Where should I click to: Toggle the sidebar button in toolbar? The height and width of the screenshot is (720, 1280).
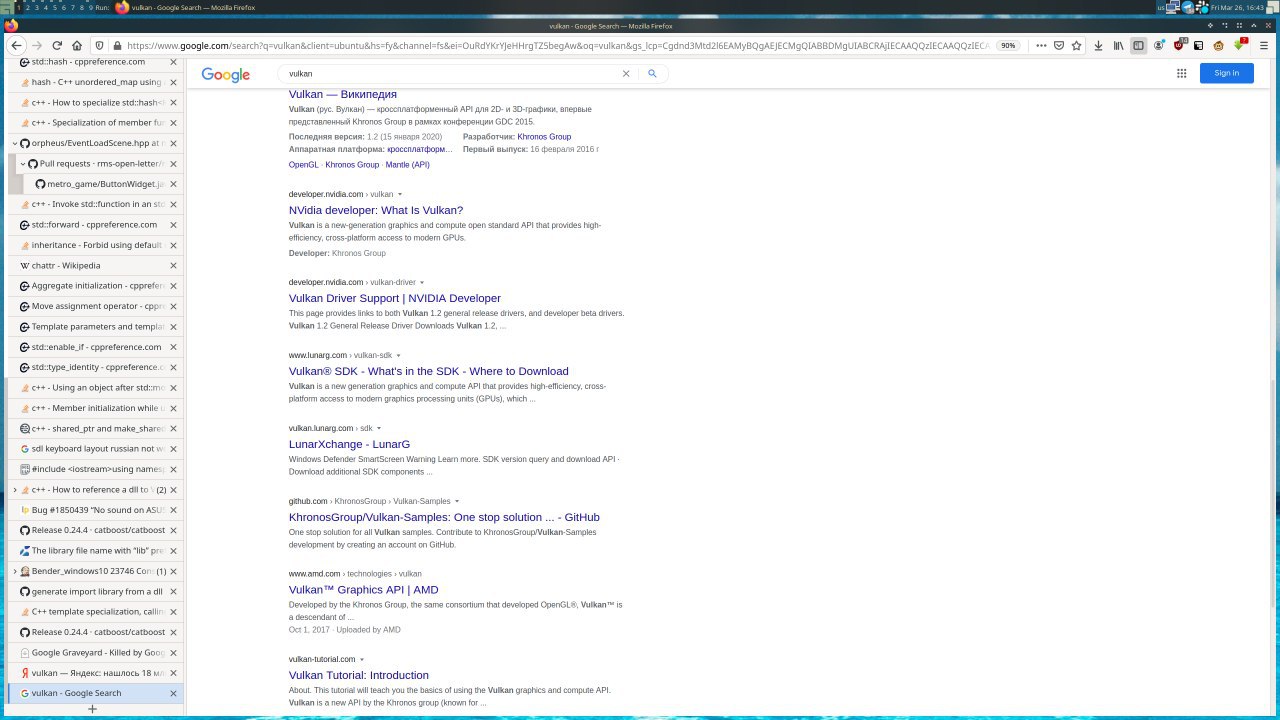point(1138,45)
